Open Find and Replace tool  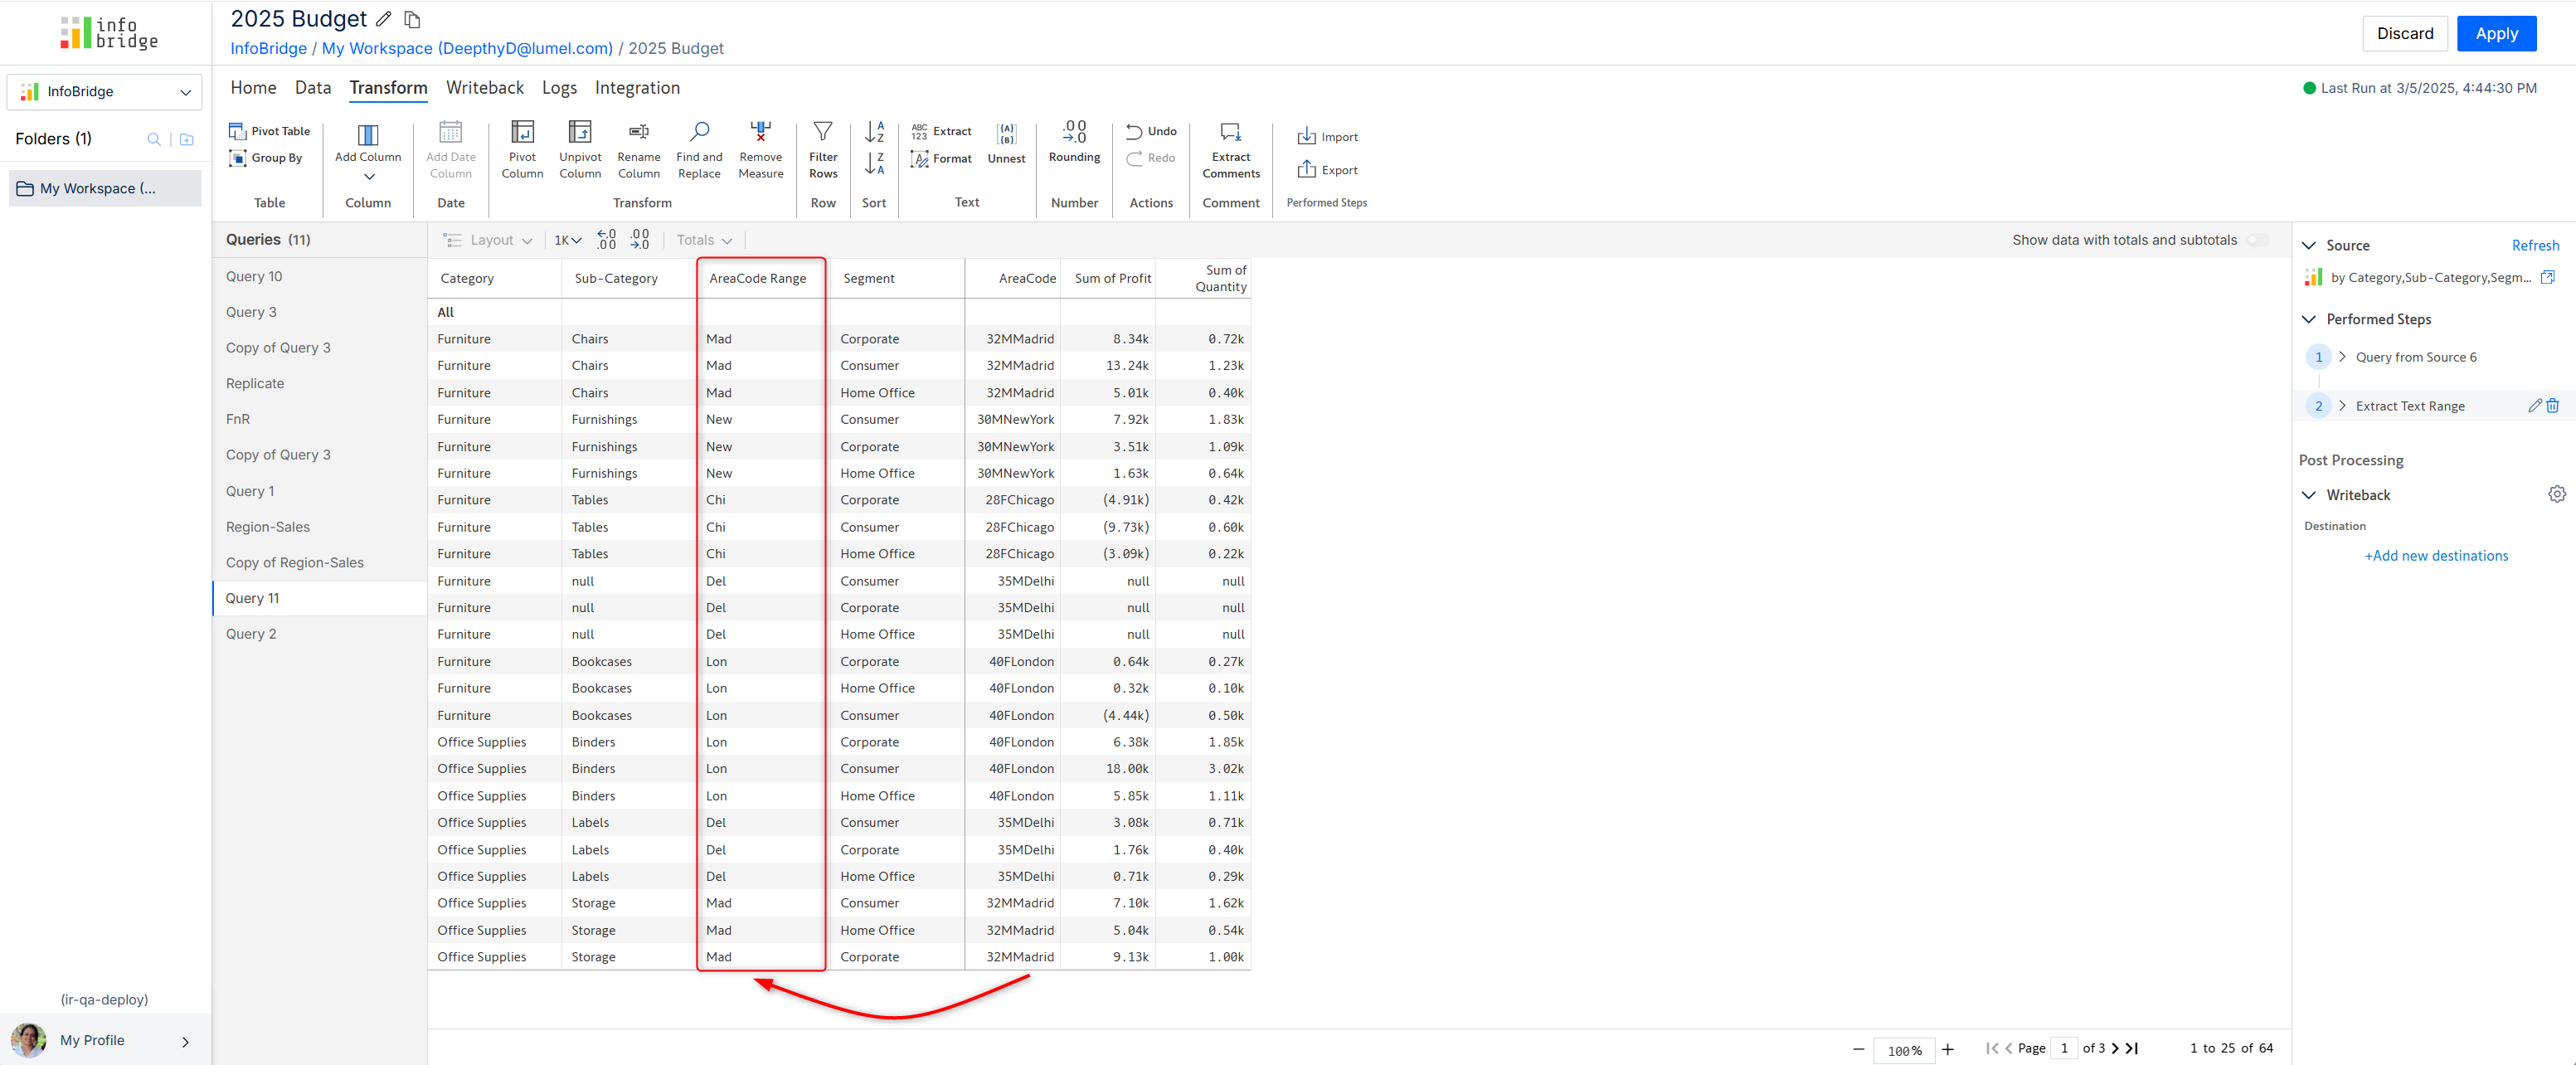699,133
